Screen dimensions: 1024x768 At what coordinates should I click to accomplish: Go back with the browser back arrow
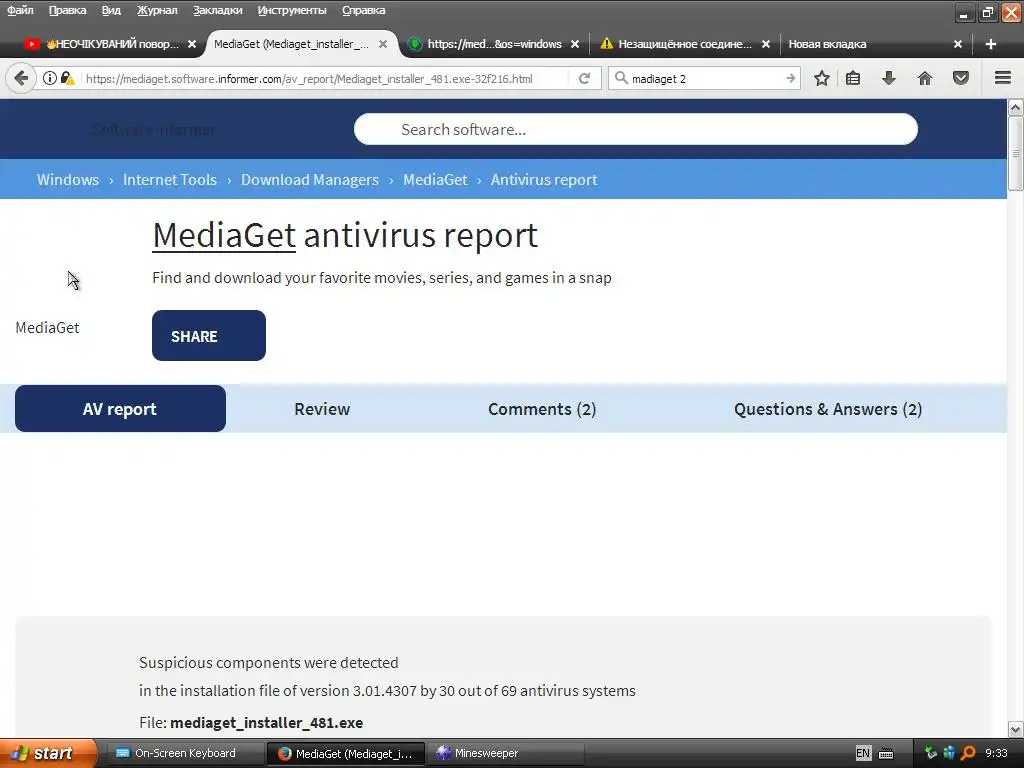click(x=21, y=78)
